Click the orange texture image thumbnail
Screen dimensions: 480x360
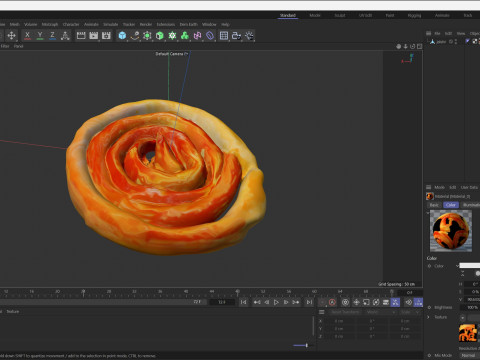point(467,333)
